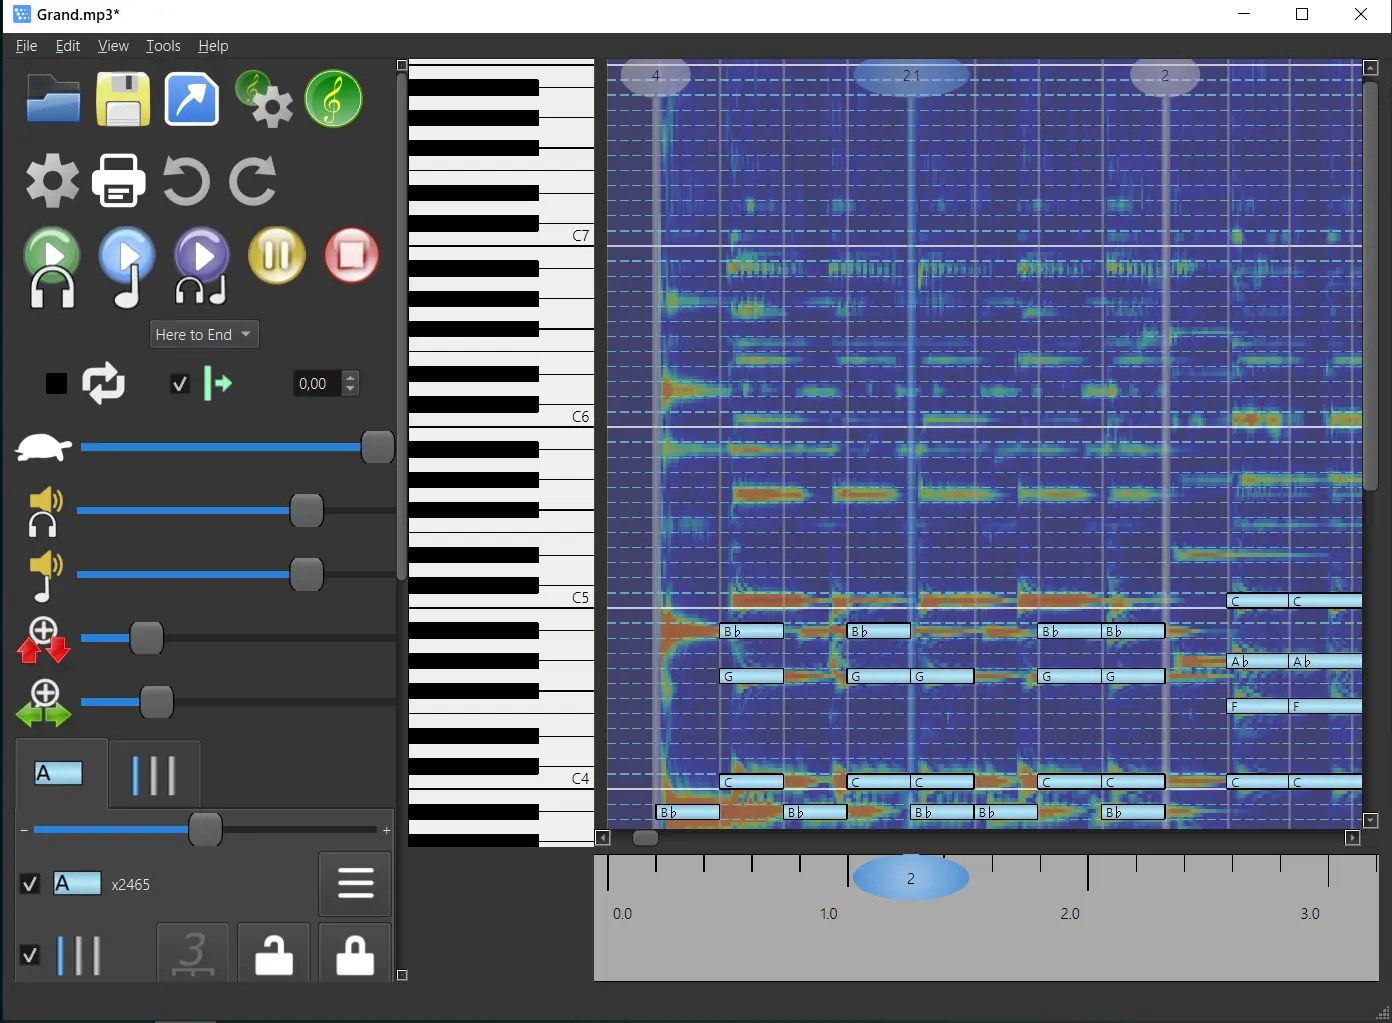Undo the last action with the counterclockwise arrow
The height and width of the screenshot is (1023, 1392).
point(186,181)
